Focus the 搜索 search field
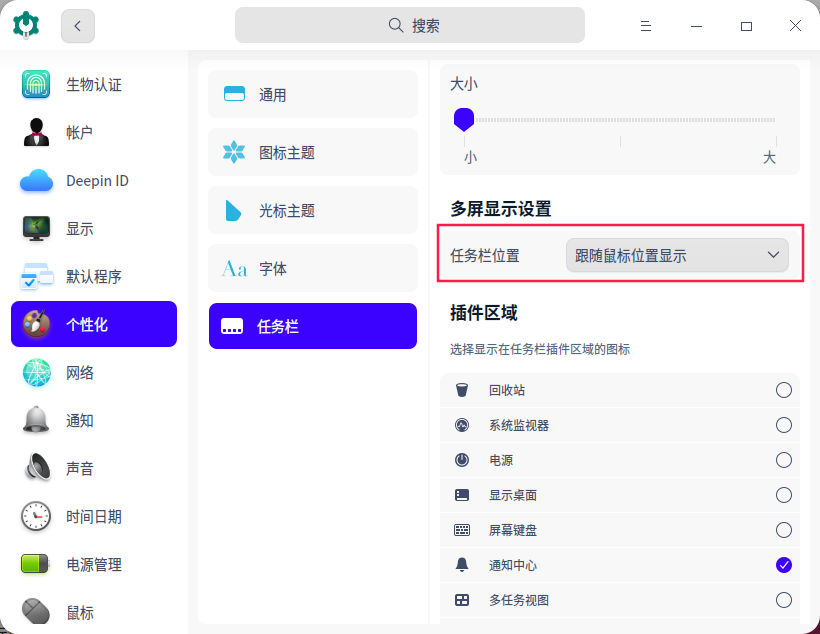This screenshot has height=634, width=820. pos(409,25)
